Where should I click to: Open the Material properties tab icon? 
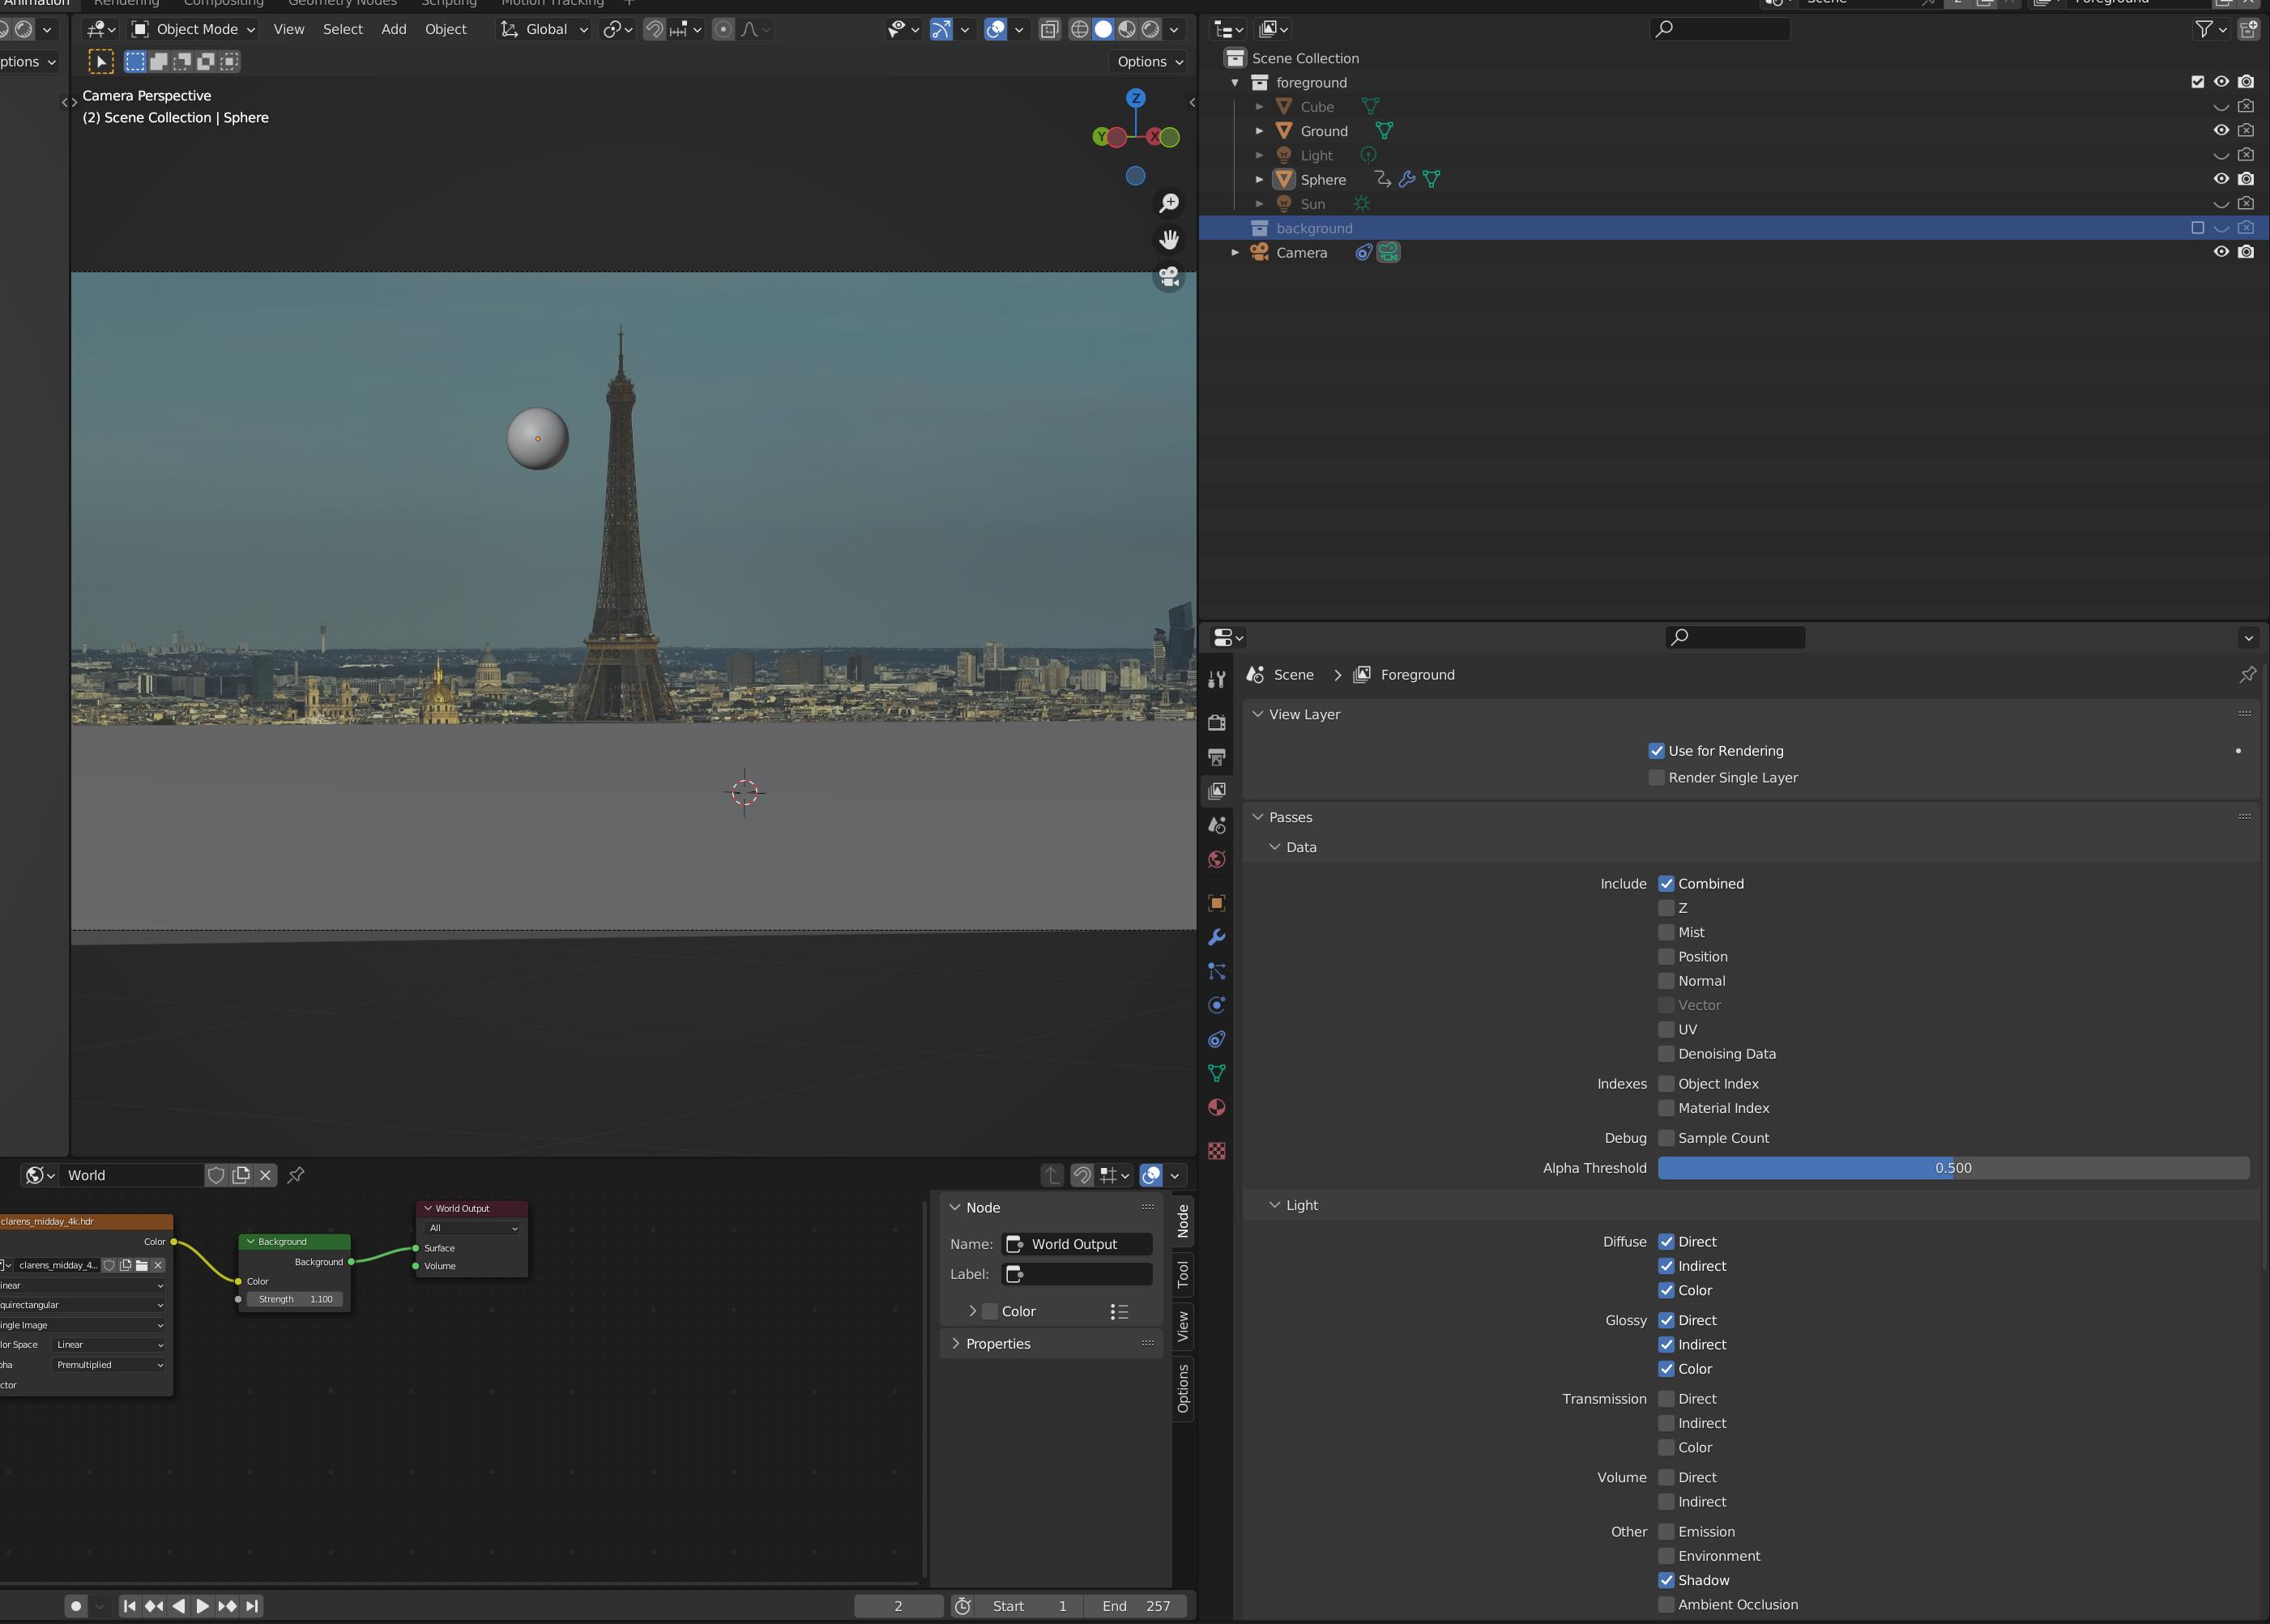1216,1107
